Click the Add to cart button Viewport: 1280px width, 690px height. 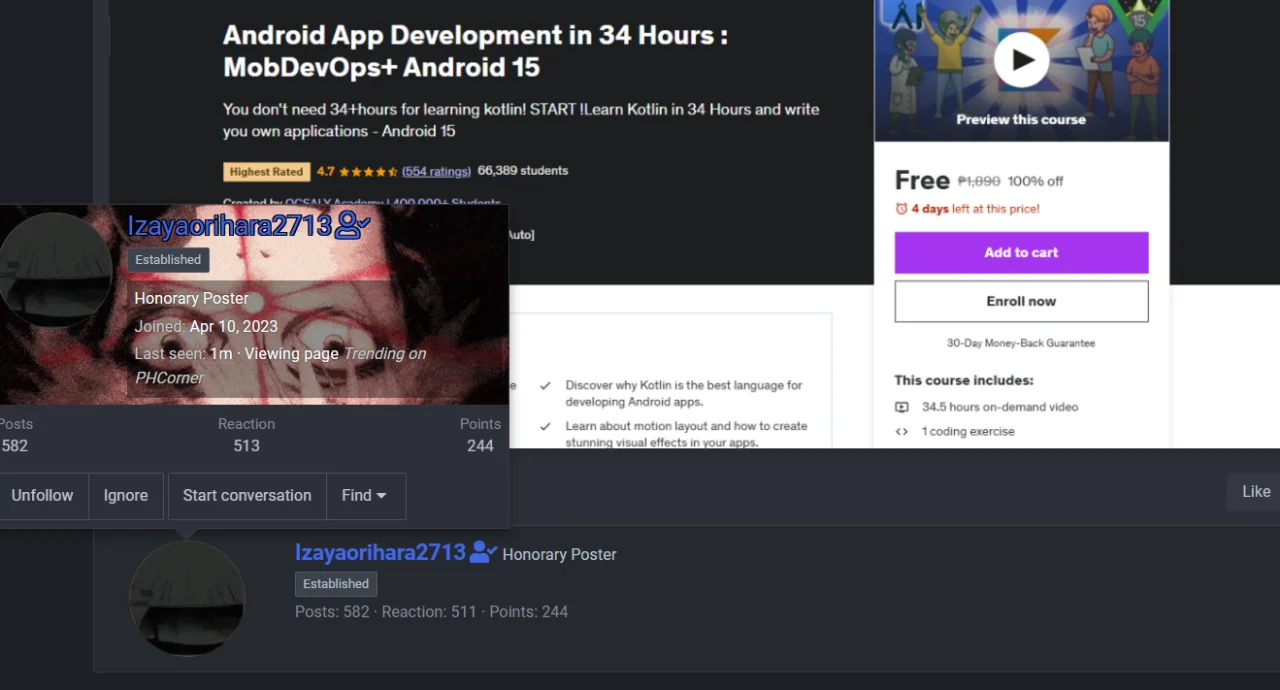pos(1021,253)
